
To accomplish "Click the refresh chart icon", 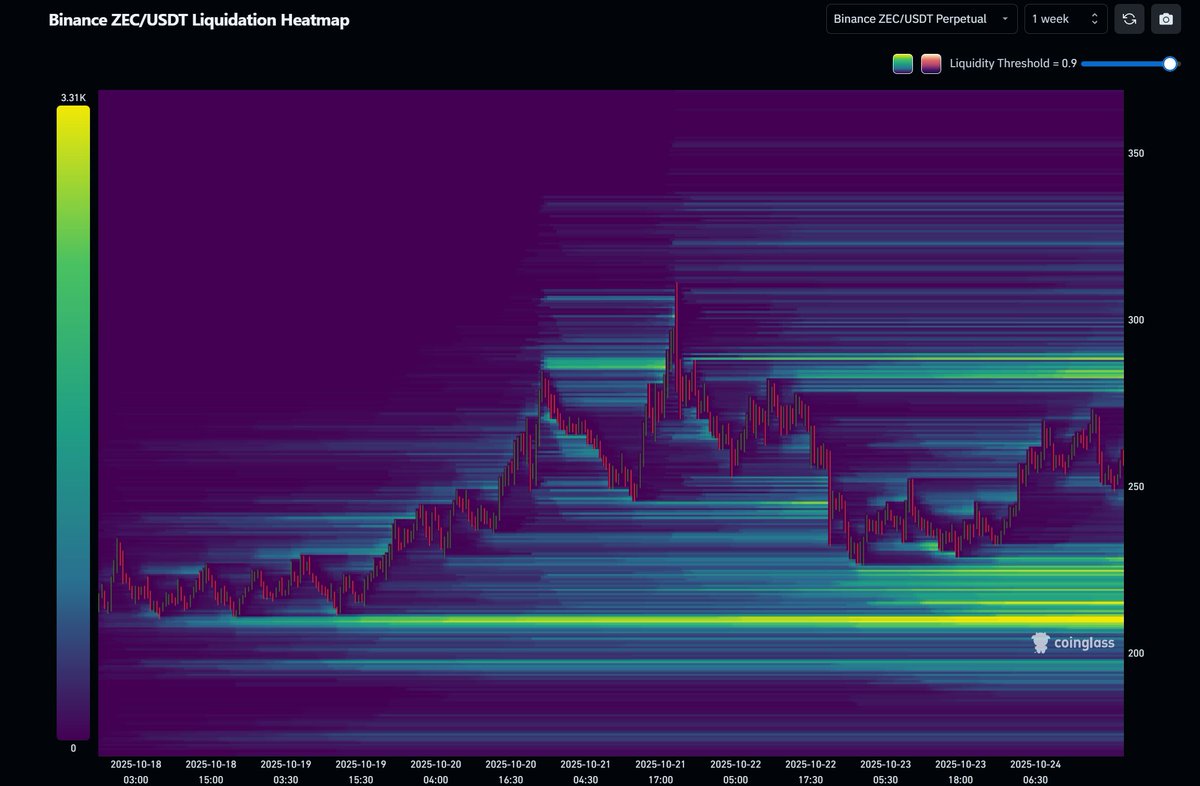I will click(1129, 19).
